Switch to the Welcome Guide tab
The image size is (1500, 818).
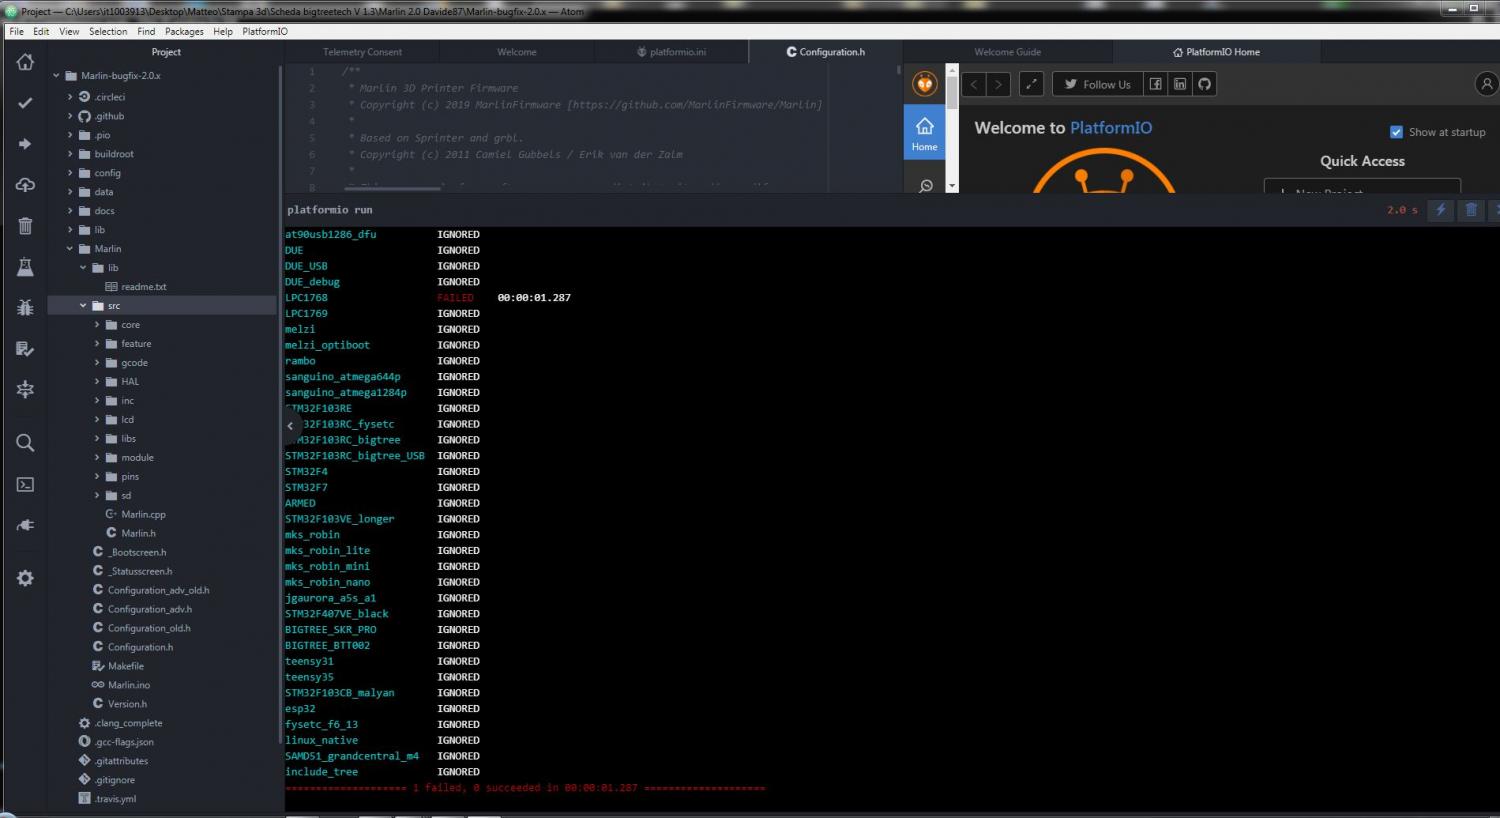[1008, 52]
